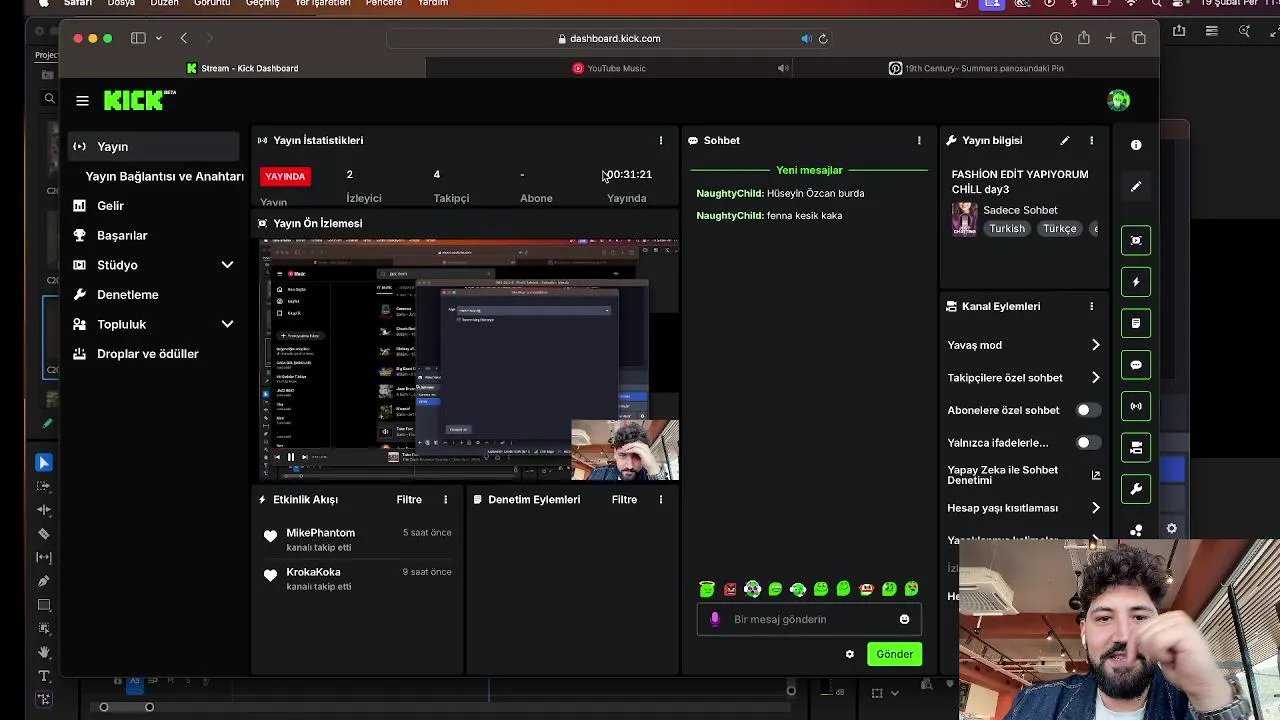The image size is (1280, 720).
Task: Click the info icon in right rail
Action: [1136, 145]
